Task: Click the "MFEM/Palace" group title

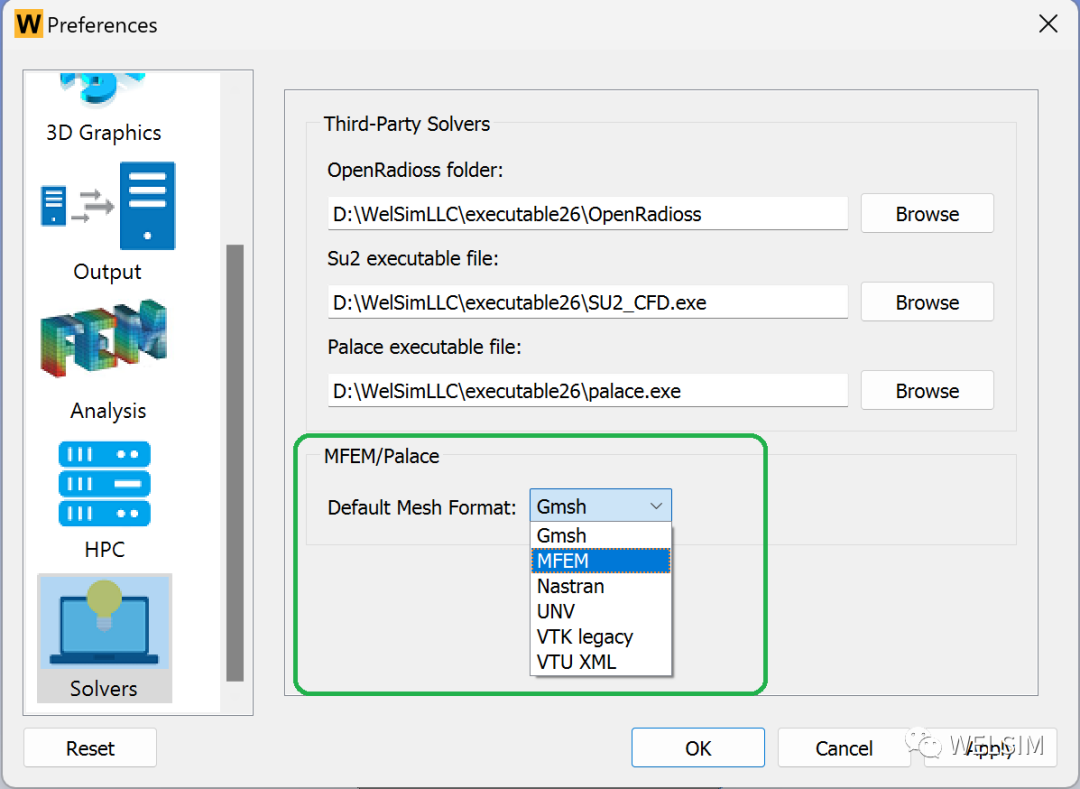Action: click(382, 456)
